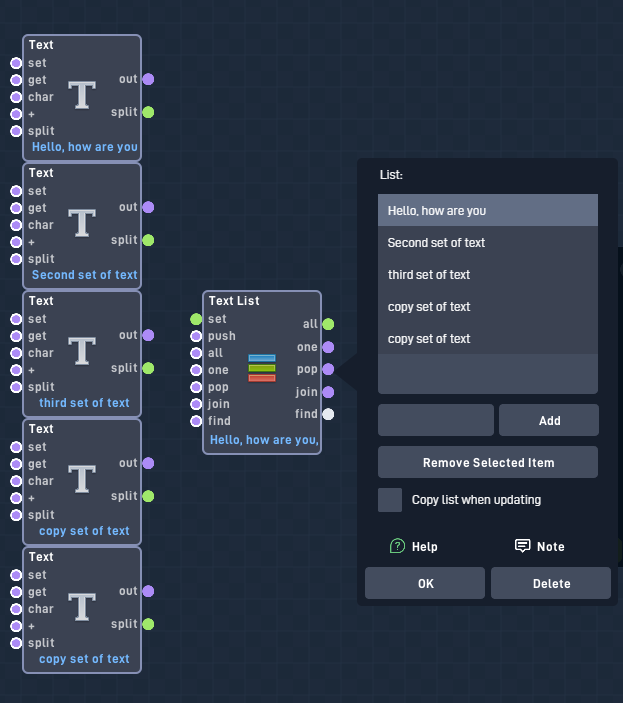The width and height of the screenshot is (623, 703).
Task: Click the pop input port on Text List
Action: pos(196,387)
